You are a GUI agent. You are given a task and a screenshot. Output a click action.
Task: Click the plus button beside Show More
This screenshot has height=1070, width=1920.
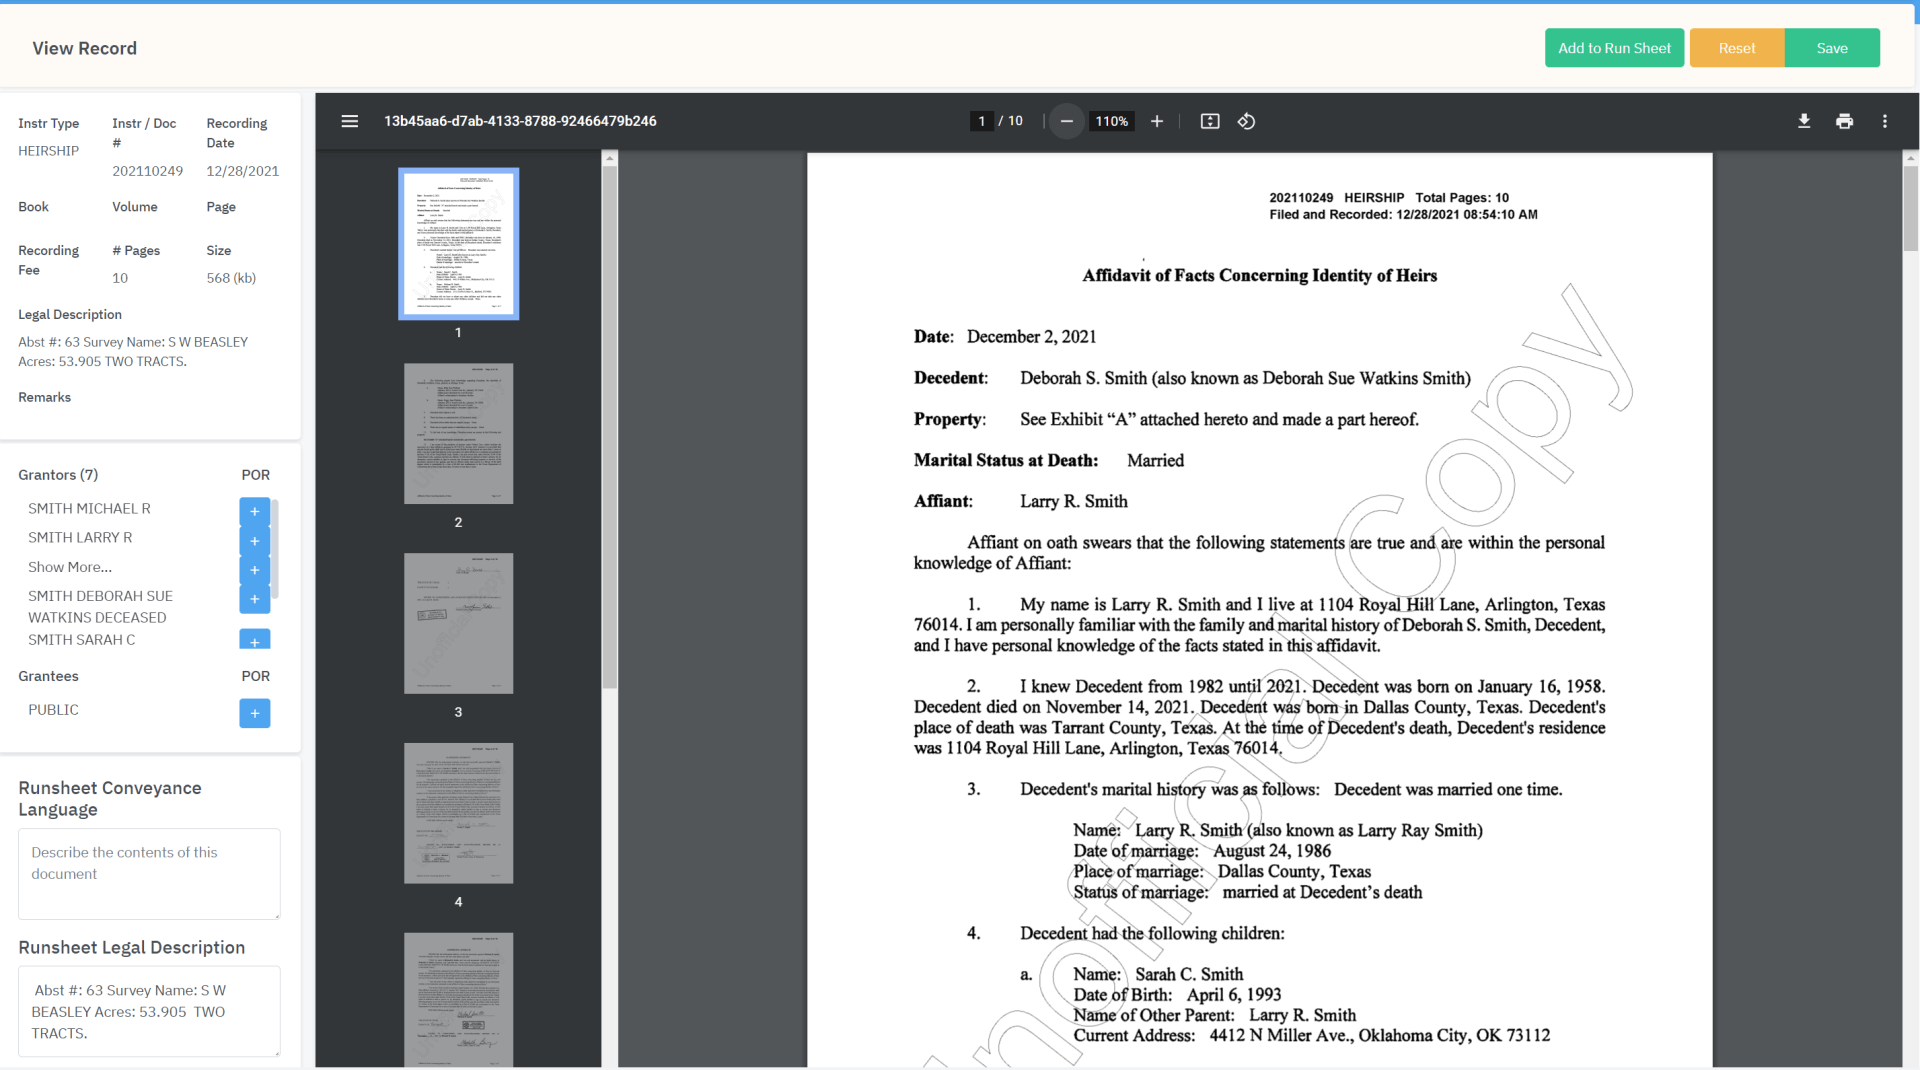click(x=255, y=569)
